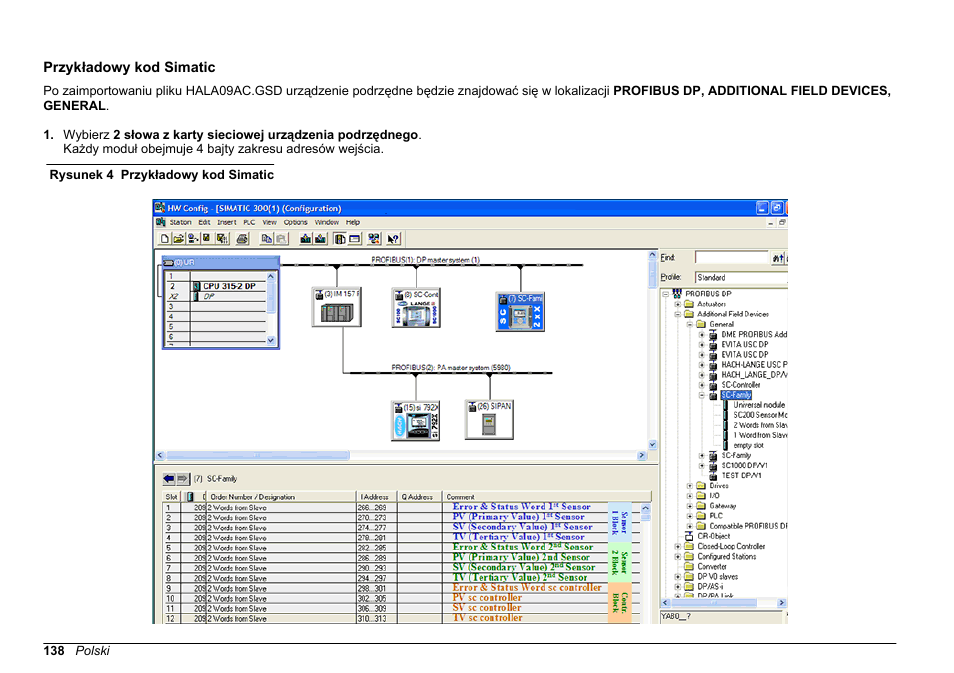Screen dimensions: 954x673
Task: Save and compile the configuration
Action: [x=192, y=238]
